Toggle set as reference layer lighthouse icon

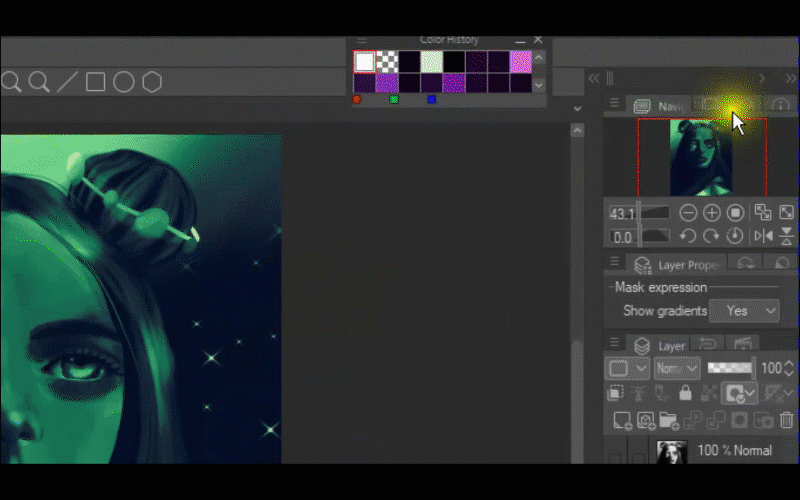click(638, 393)
